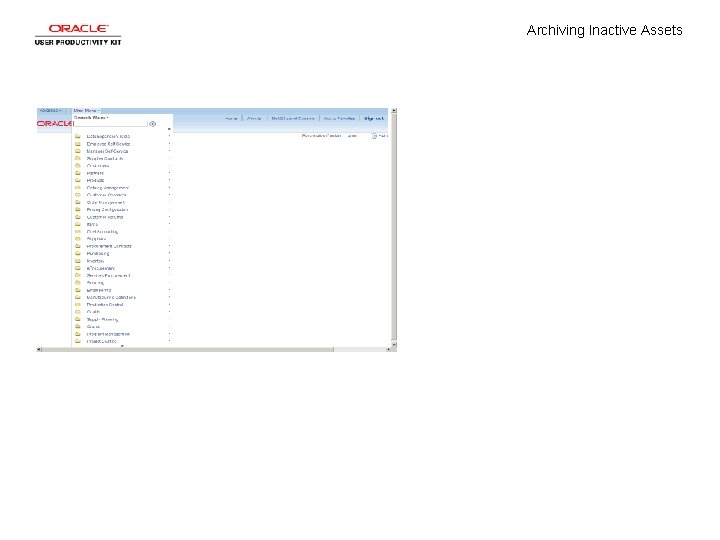Click the Sign out link

point(374,118)
